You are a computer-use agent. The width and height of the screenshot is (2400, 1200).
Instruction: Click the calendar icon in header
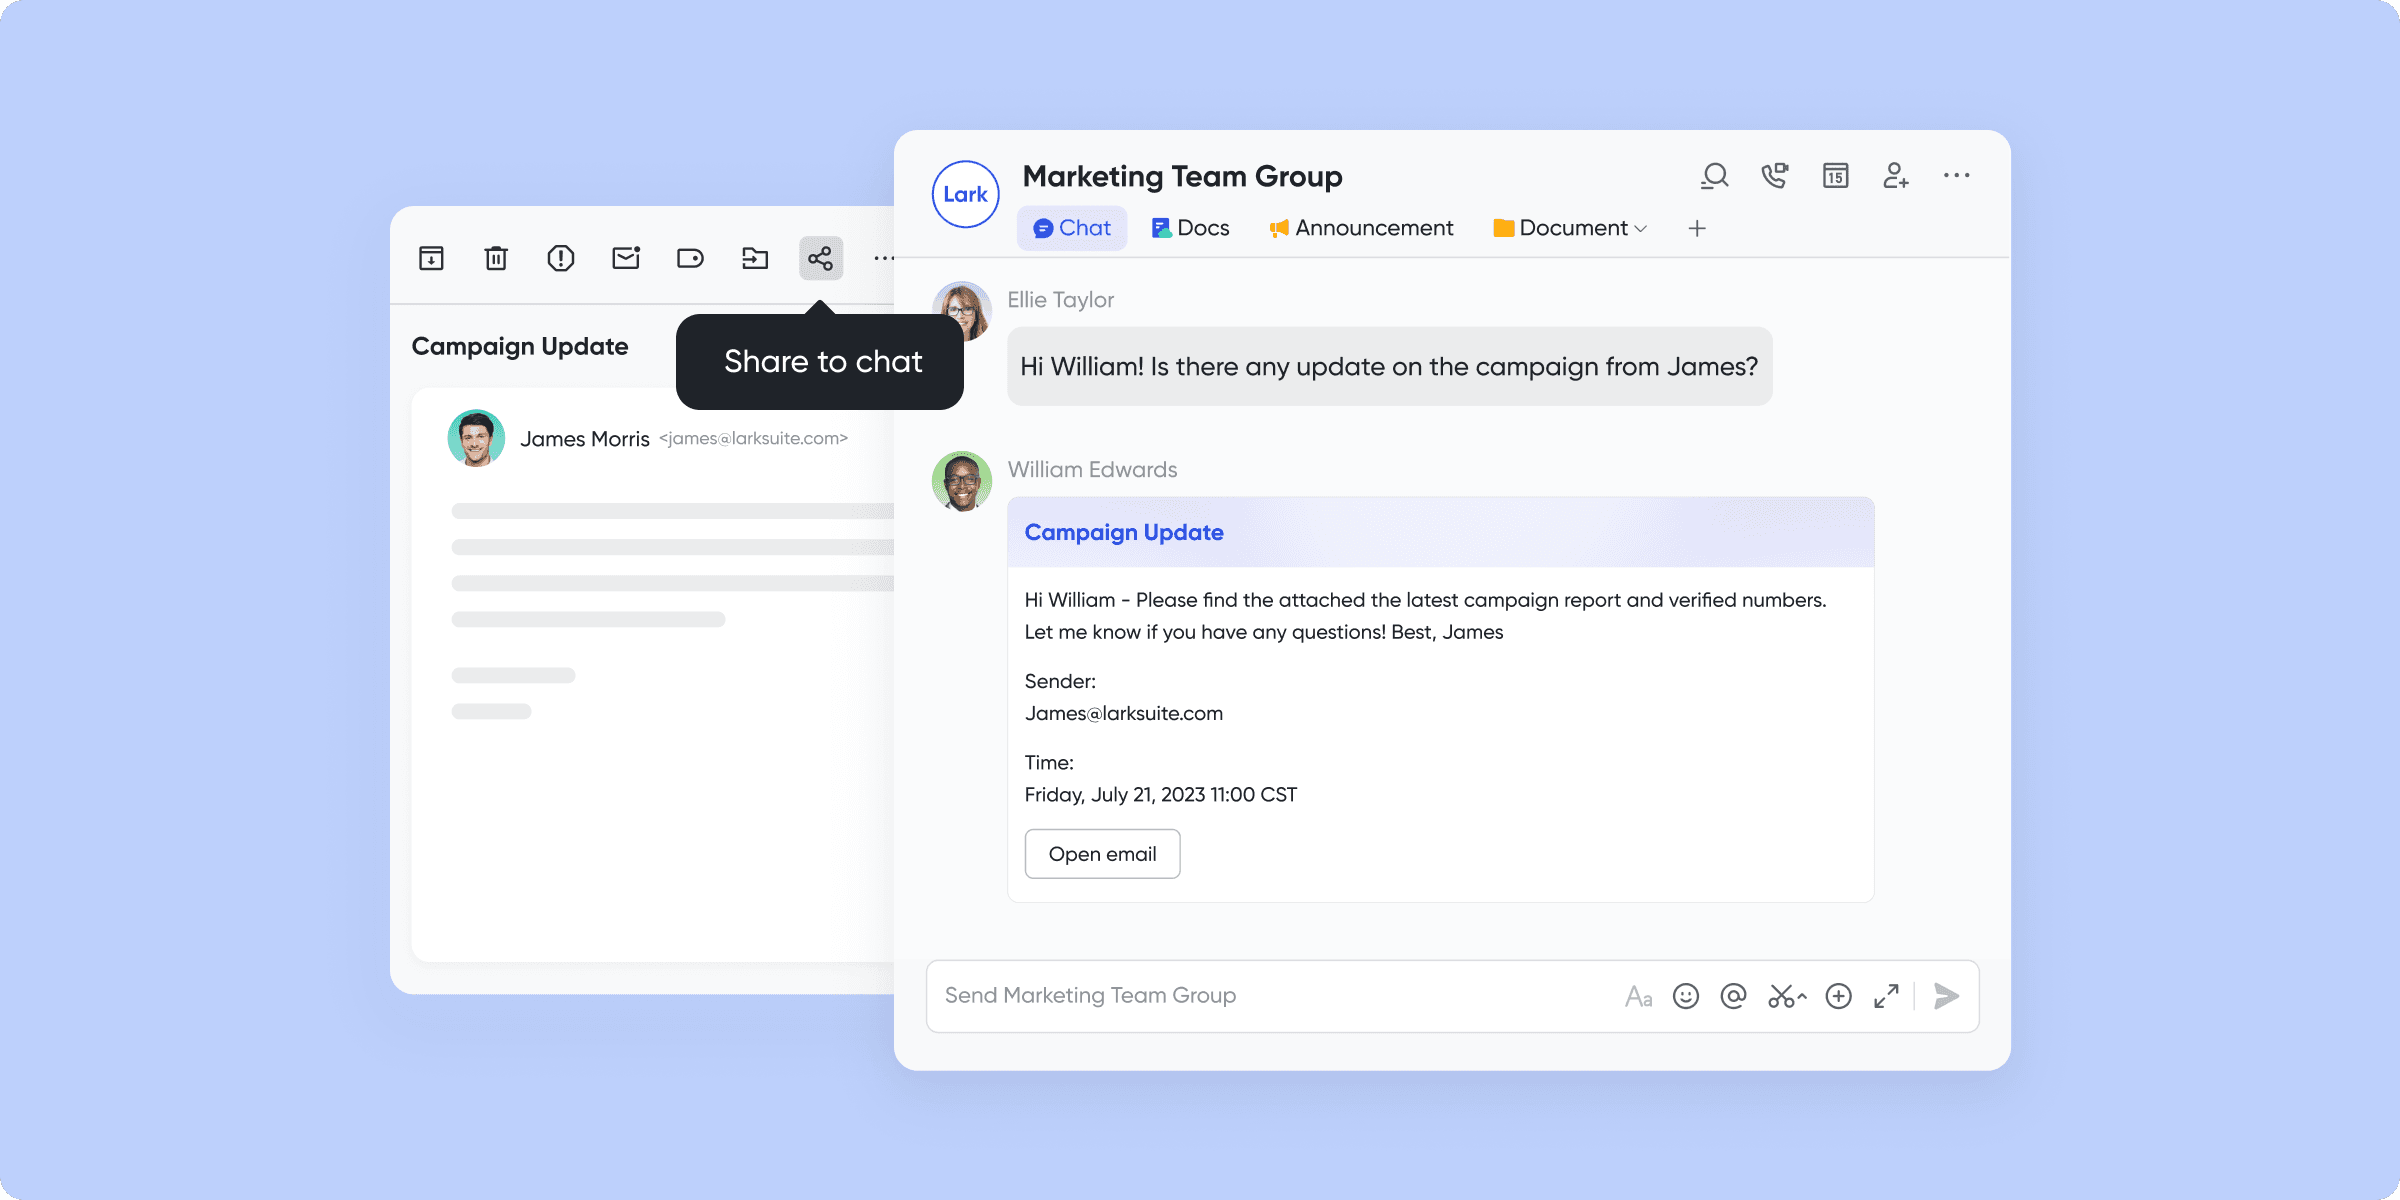[x=1837, y=176]
